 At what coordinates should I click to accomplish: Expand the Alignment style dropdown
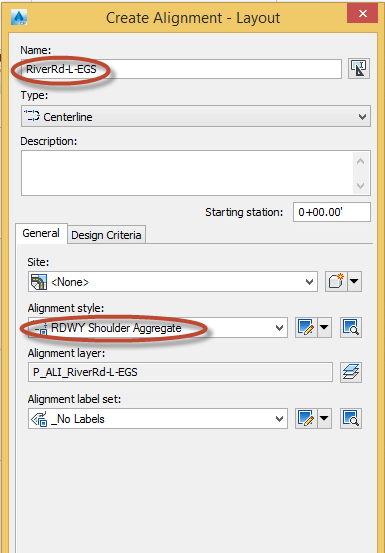click(158, 328)
